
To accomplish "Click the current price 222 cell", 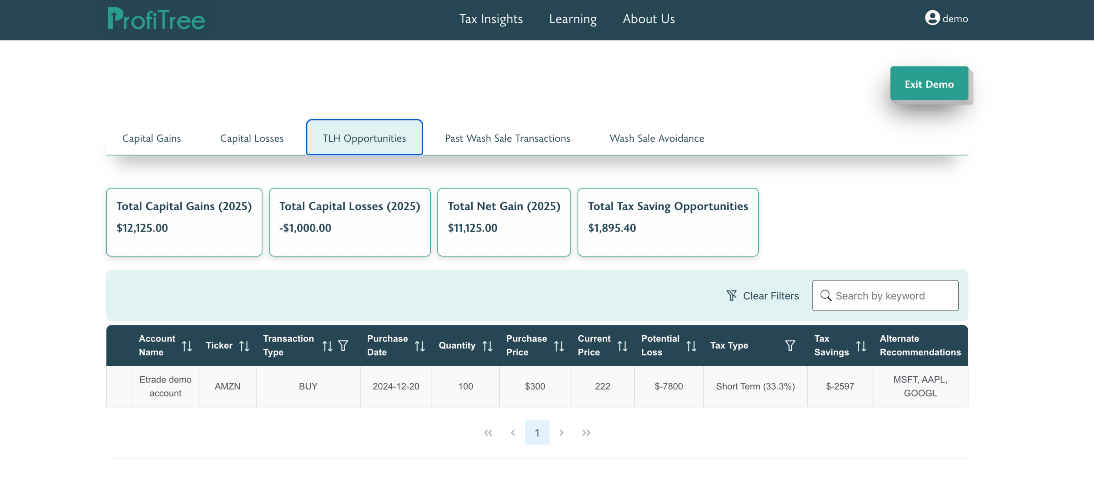I will point(603,386).
